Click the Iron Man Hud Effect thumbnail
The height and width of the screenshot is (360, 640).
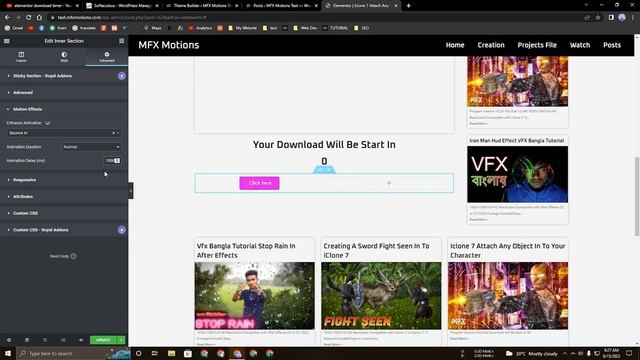pos(518,174)
